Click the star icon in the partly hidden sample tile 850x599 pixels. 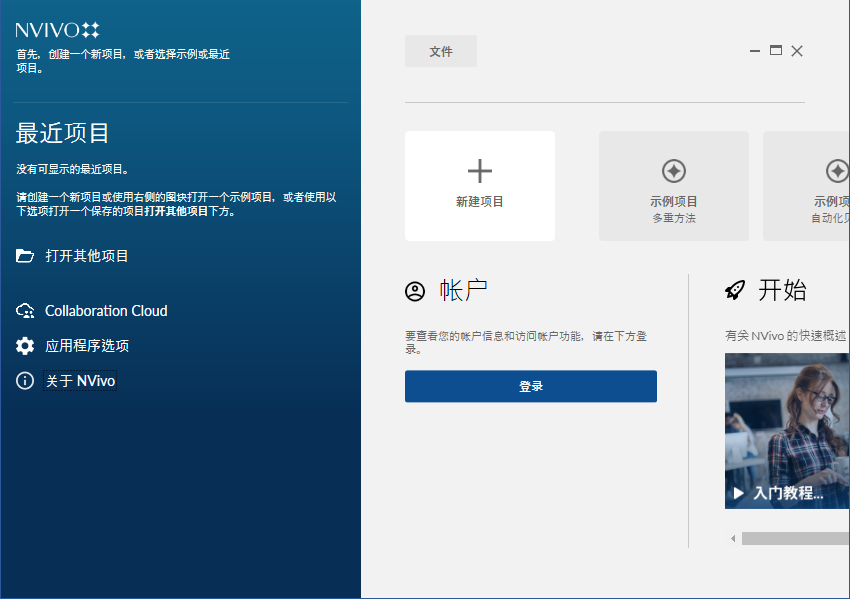coord(838,171)
